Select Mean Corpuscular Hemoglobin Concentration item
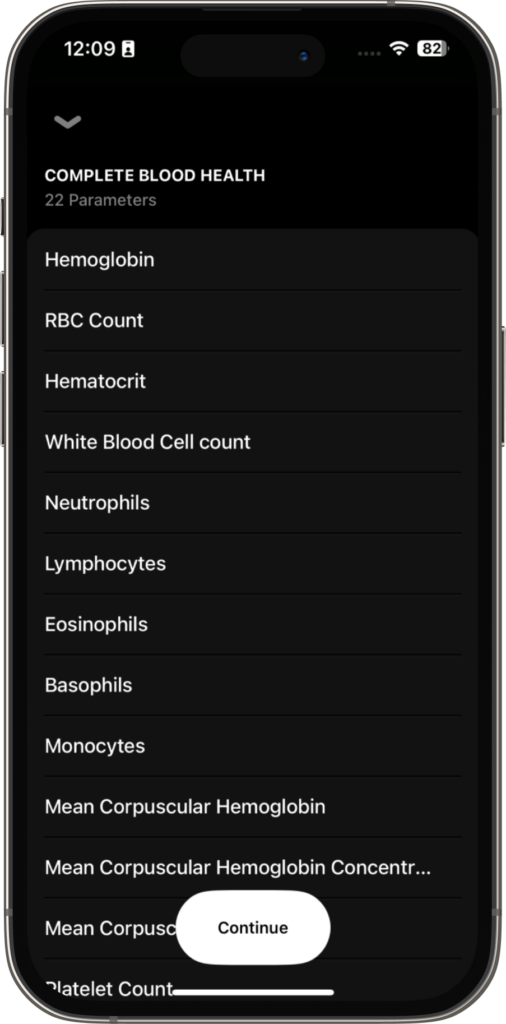Image resolution: width=506 pixels, height=1024 pixels. (253, 867)
